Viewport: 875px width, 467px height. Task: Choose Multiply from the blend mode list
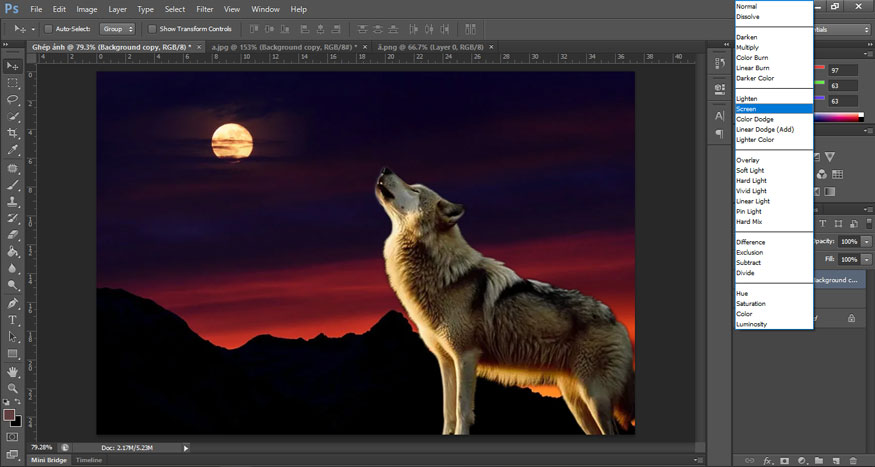point(747,47)
